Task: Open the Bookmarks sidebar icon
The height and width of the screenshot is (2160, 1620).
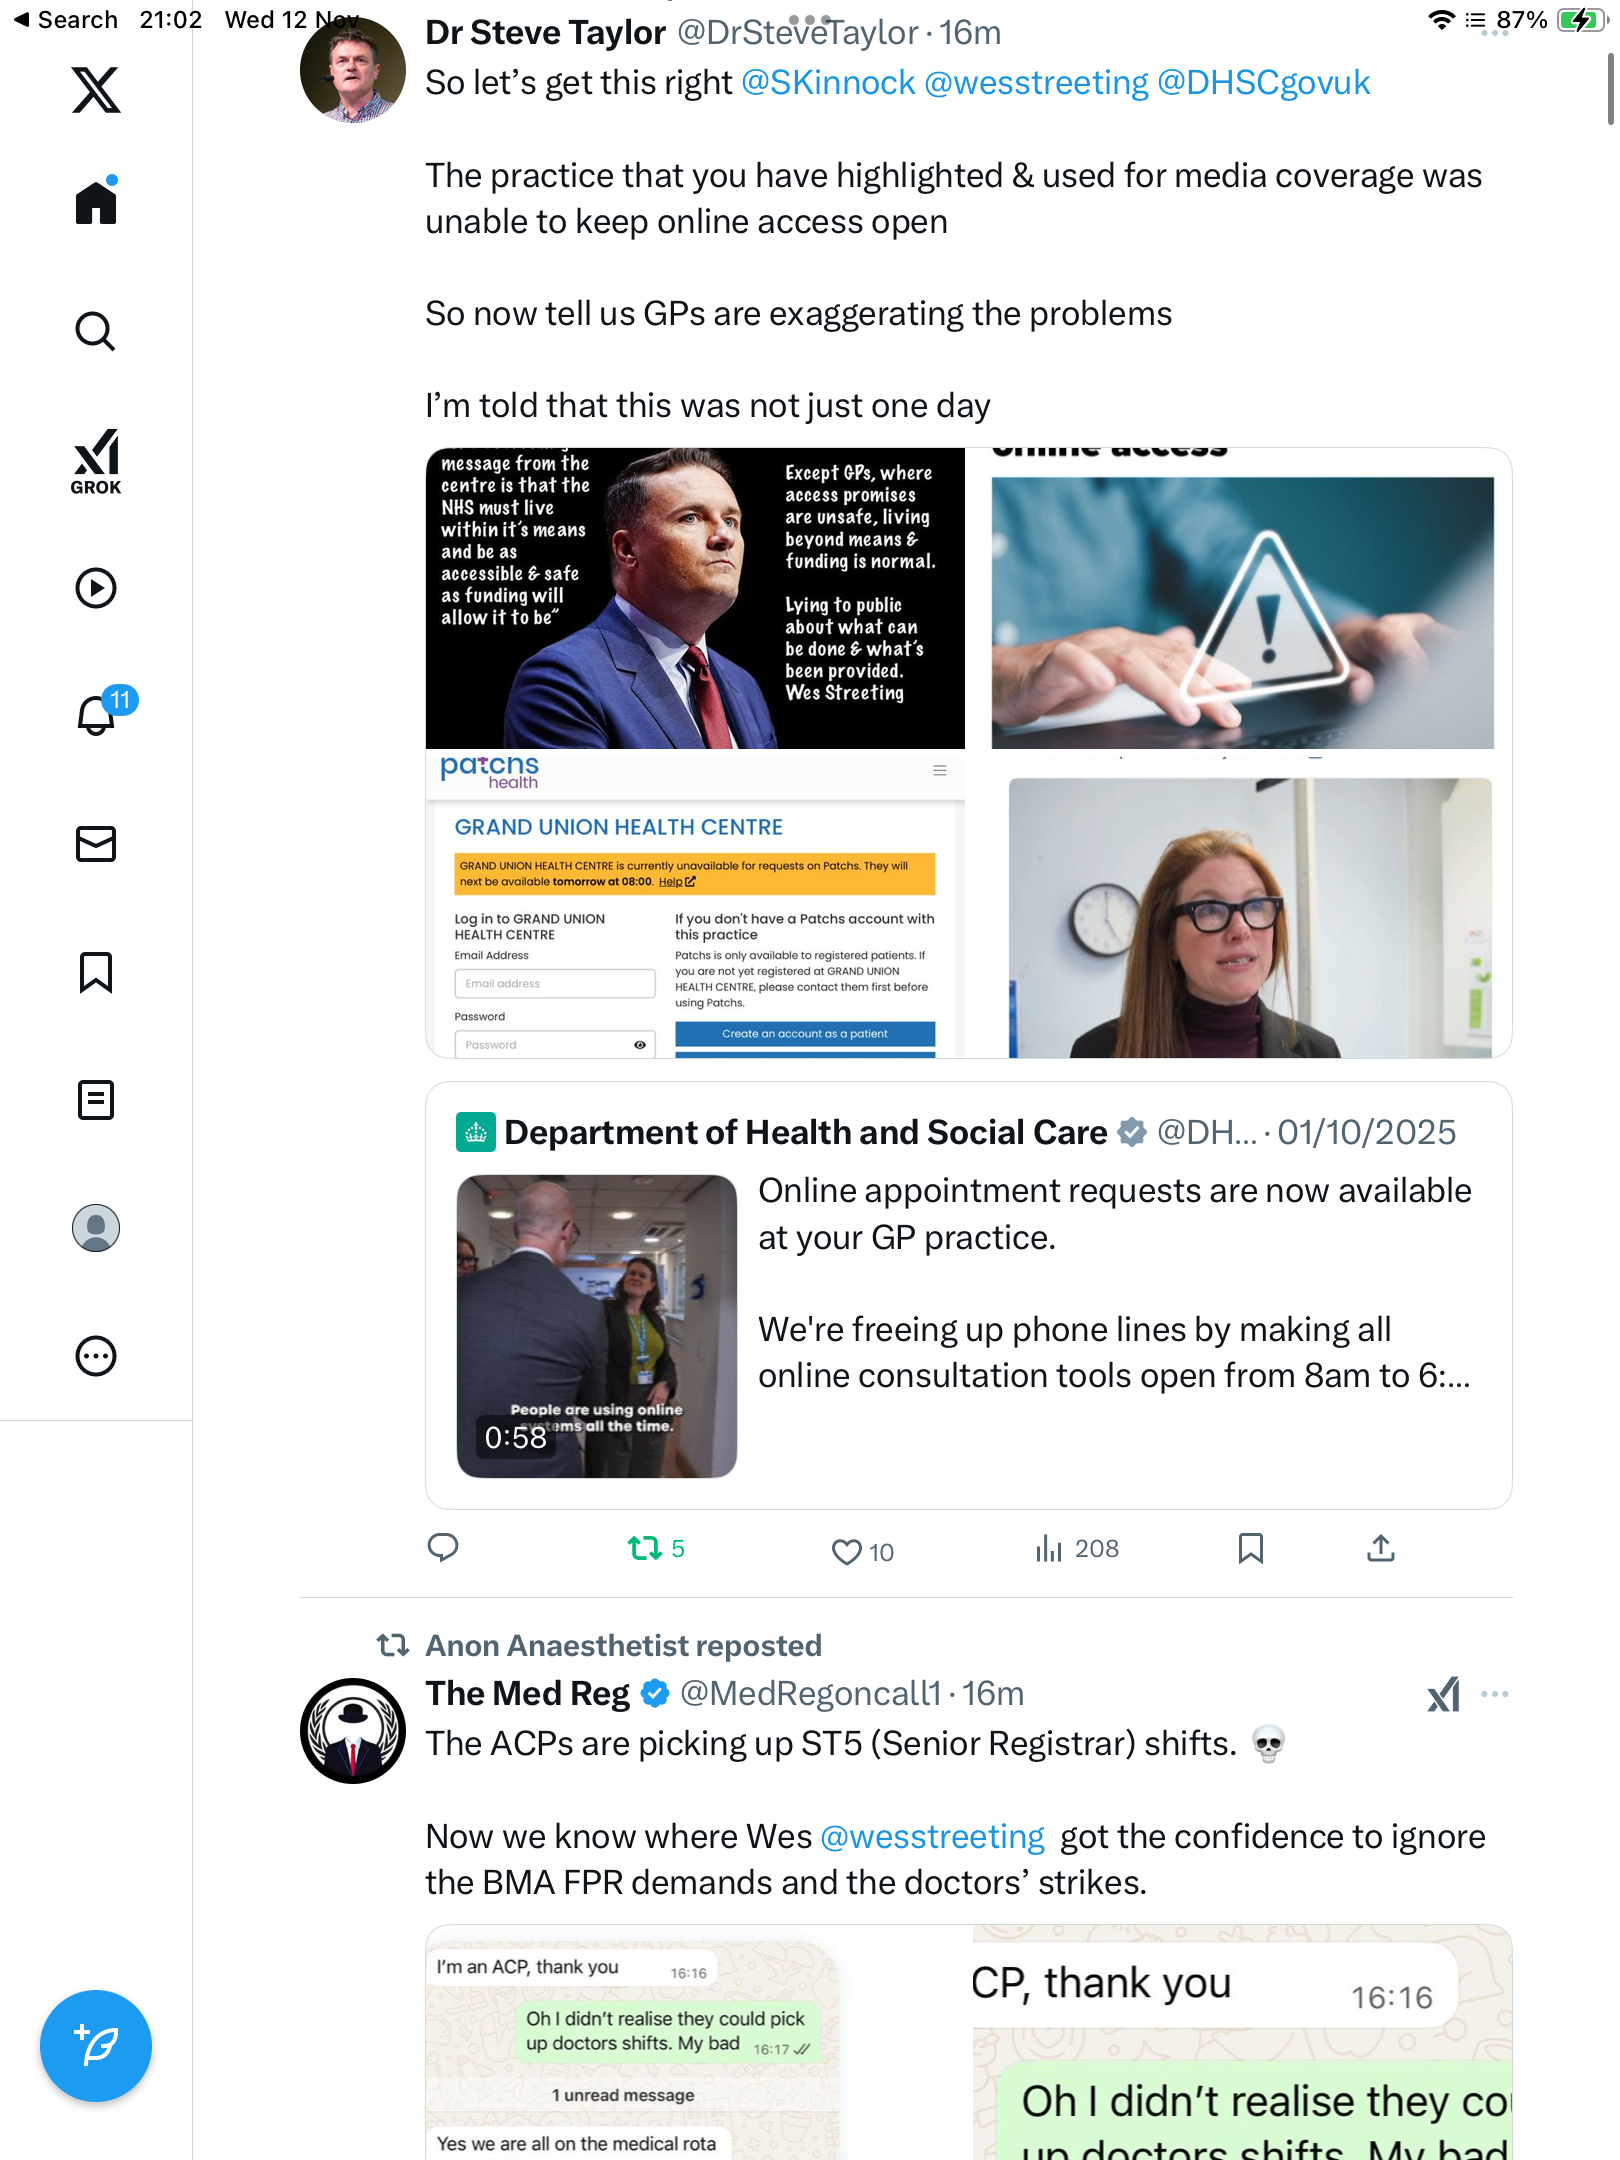Action: 96,972
